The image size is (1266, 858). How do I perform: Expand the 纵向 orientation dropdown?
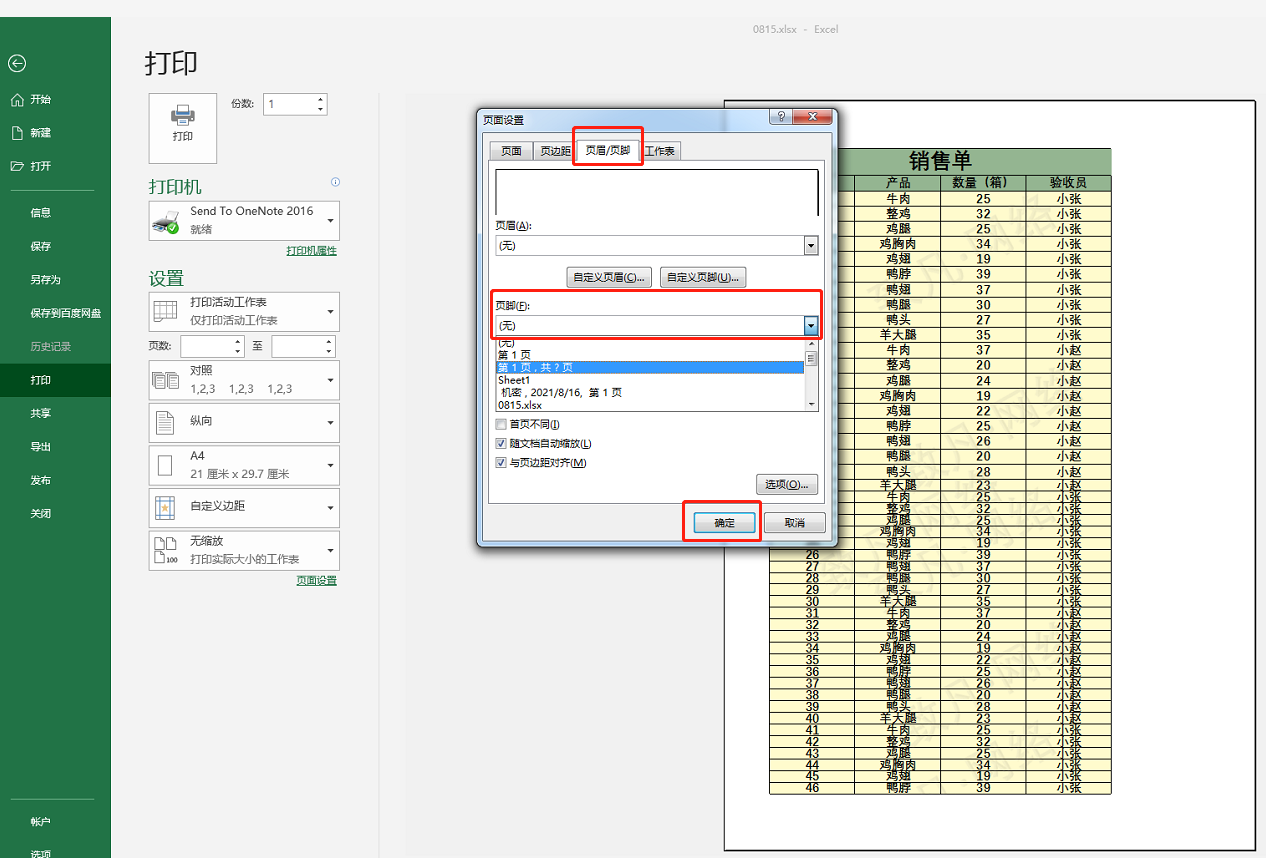click(x=244, y=422)
